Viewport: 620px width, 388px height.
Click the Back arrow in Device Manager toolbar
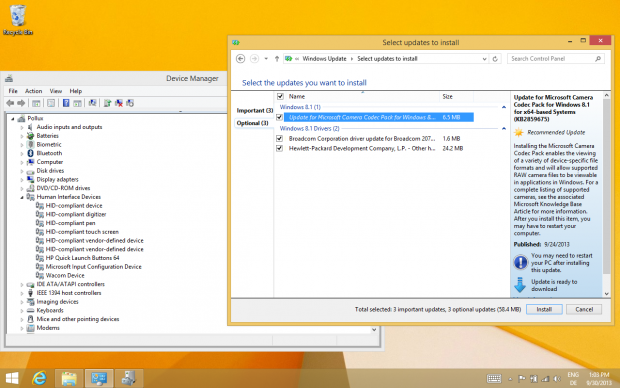pos(10,103)
